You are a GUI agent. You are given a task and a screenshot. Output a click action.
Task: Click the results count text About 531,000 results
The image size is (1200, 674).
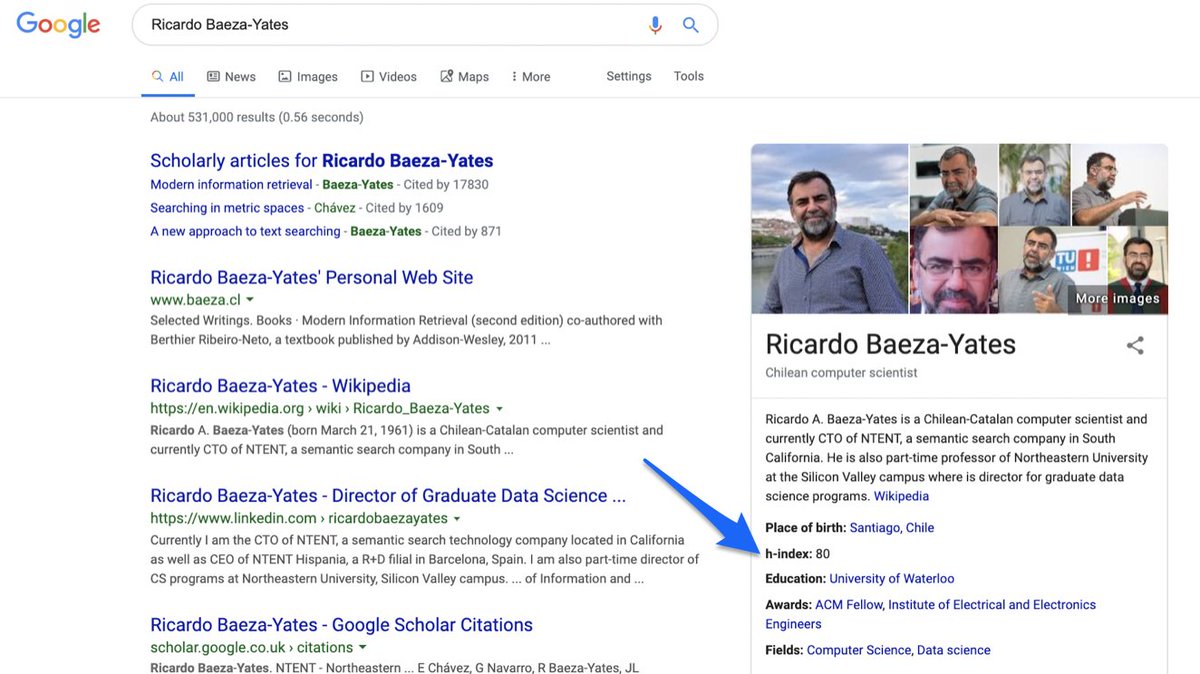257,117
